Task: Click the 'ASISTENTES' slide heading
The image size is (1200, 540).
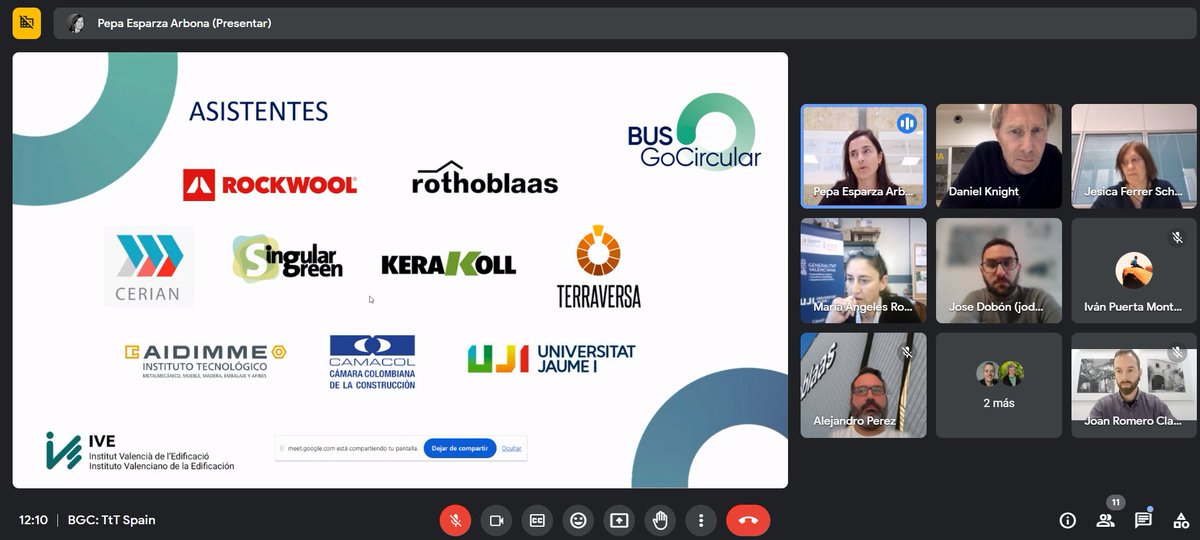Action: coord(259,111)
